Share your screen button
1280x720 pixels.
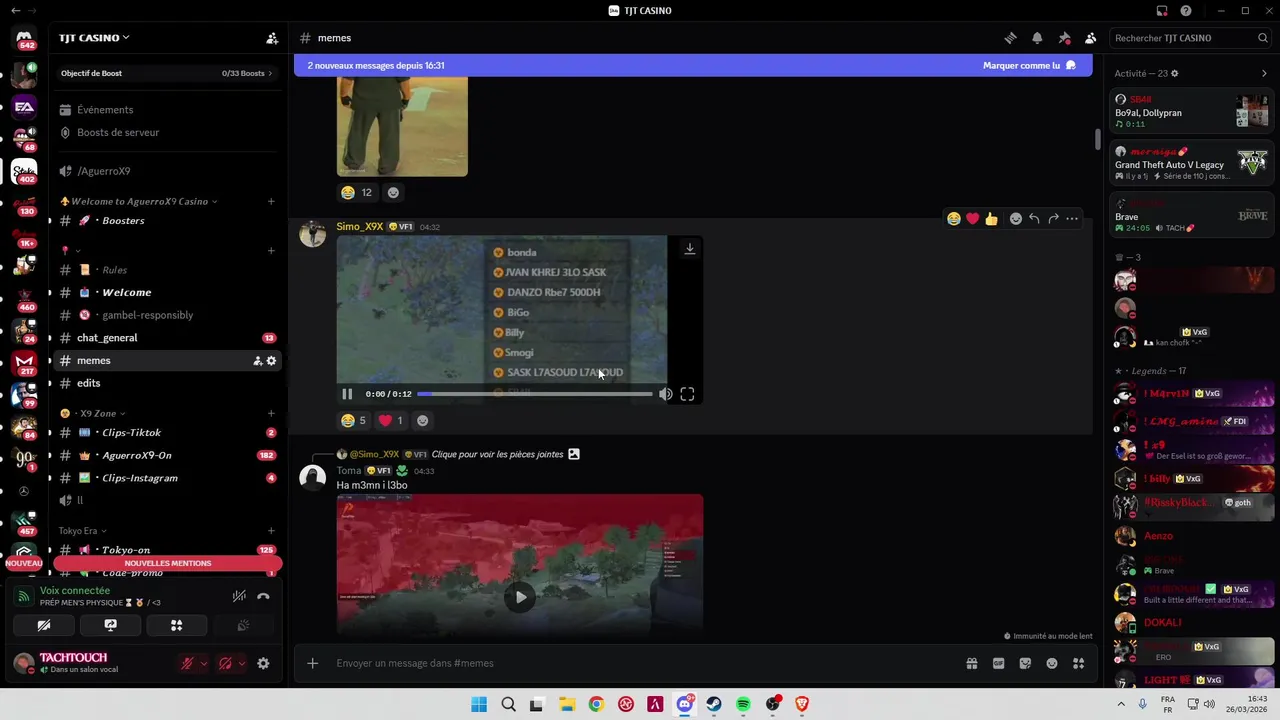(x=110, y=625)
